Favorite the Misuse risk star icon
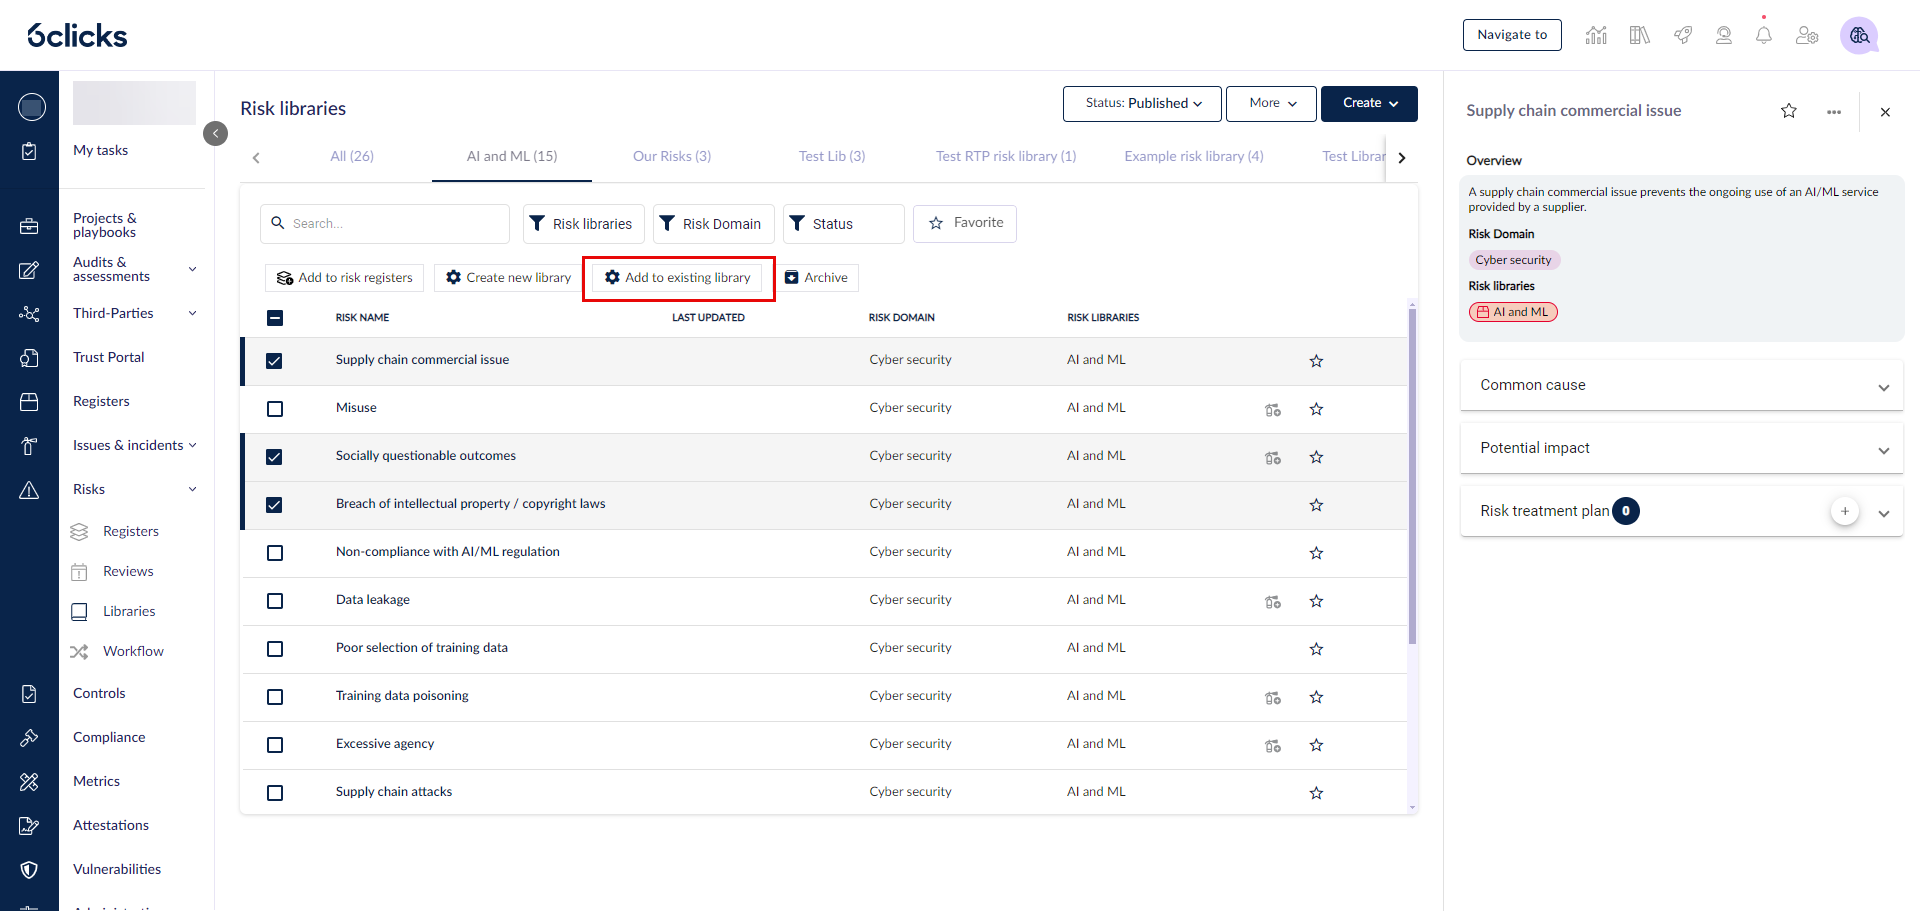Screen dimensions: 1920x911 pos(1316,409)
